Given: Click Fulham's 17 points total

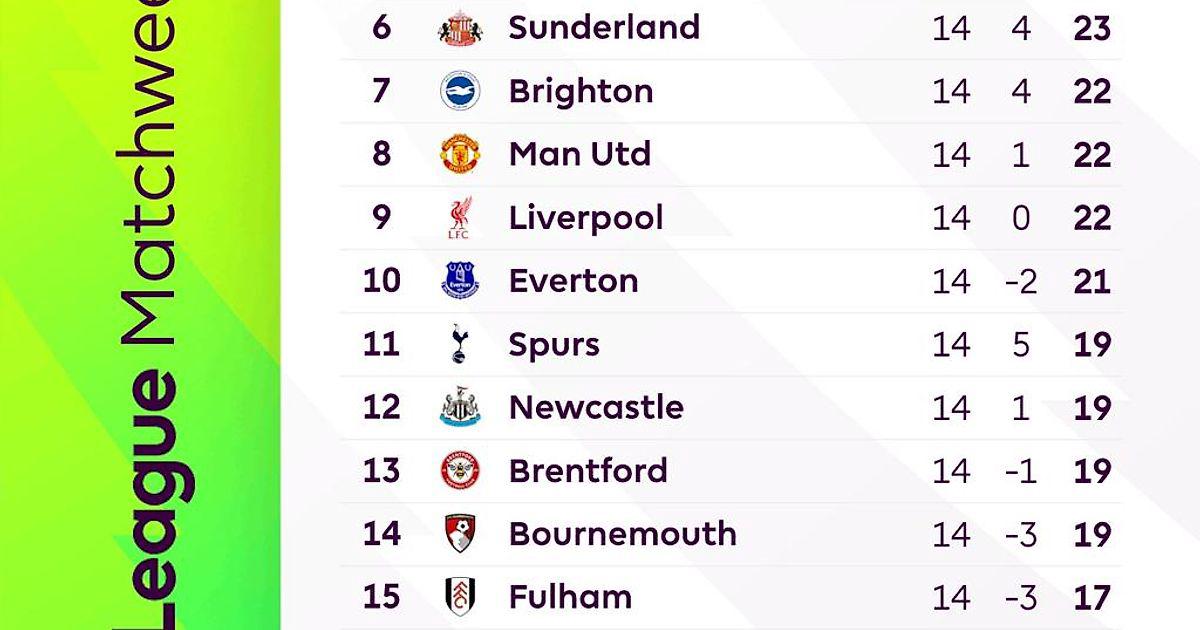Looking at the screenshot, I should tap(1091, 598).
